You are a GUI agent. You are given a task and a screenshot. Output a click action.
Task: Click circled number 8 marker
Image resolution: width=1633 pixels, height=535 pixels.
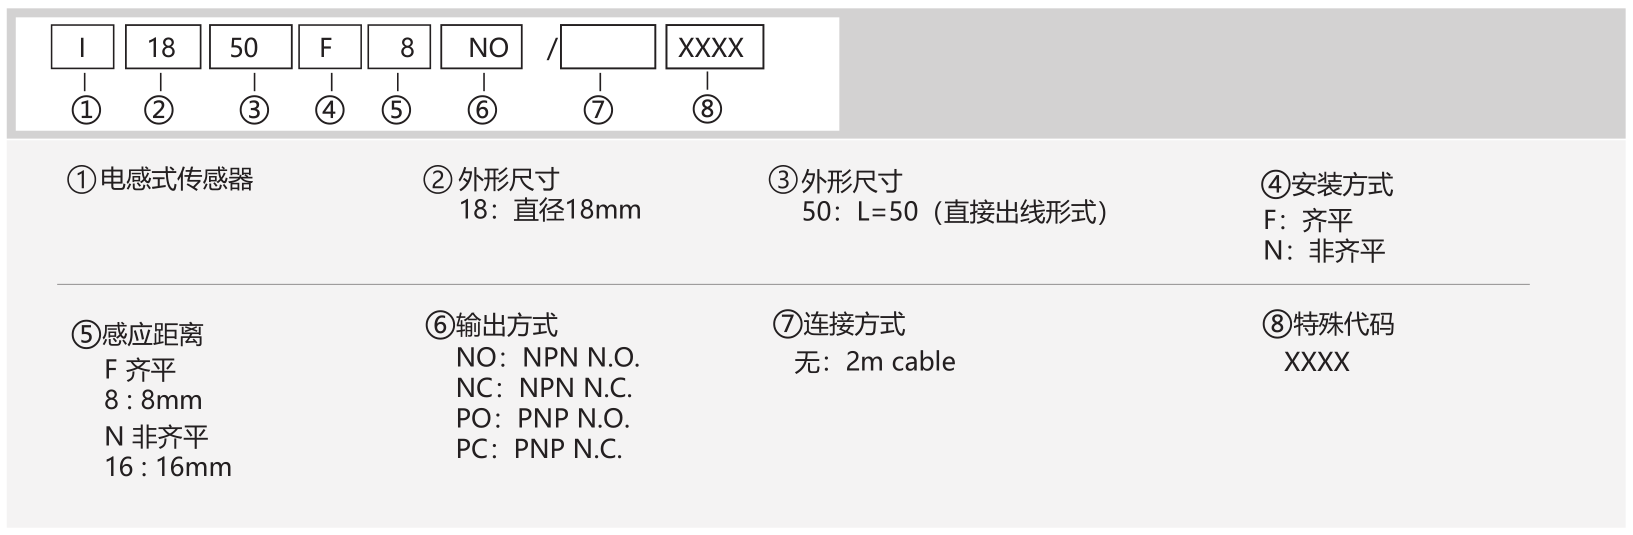click(x=707, y=108)
